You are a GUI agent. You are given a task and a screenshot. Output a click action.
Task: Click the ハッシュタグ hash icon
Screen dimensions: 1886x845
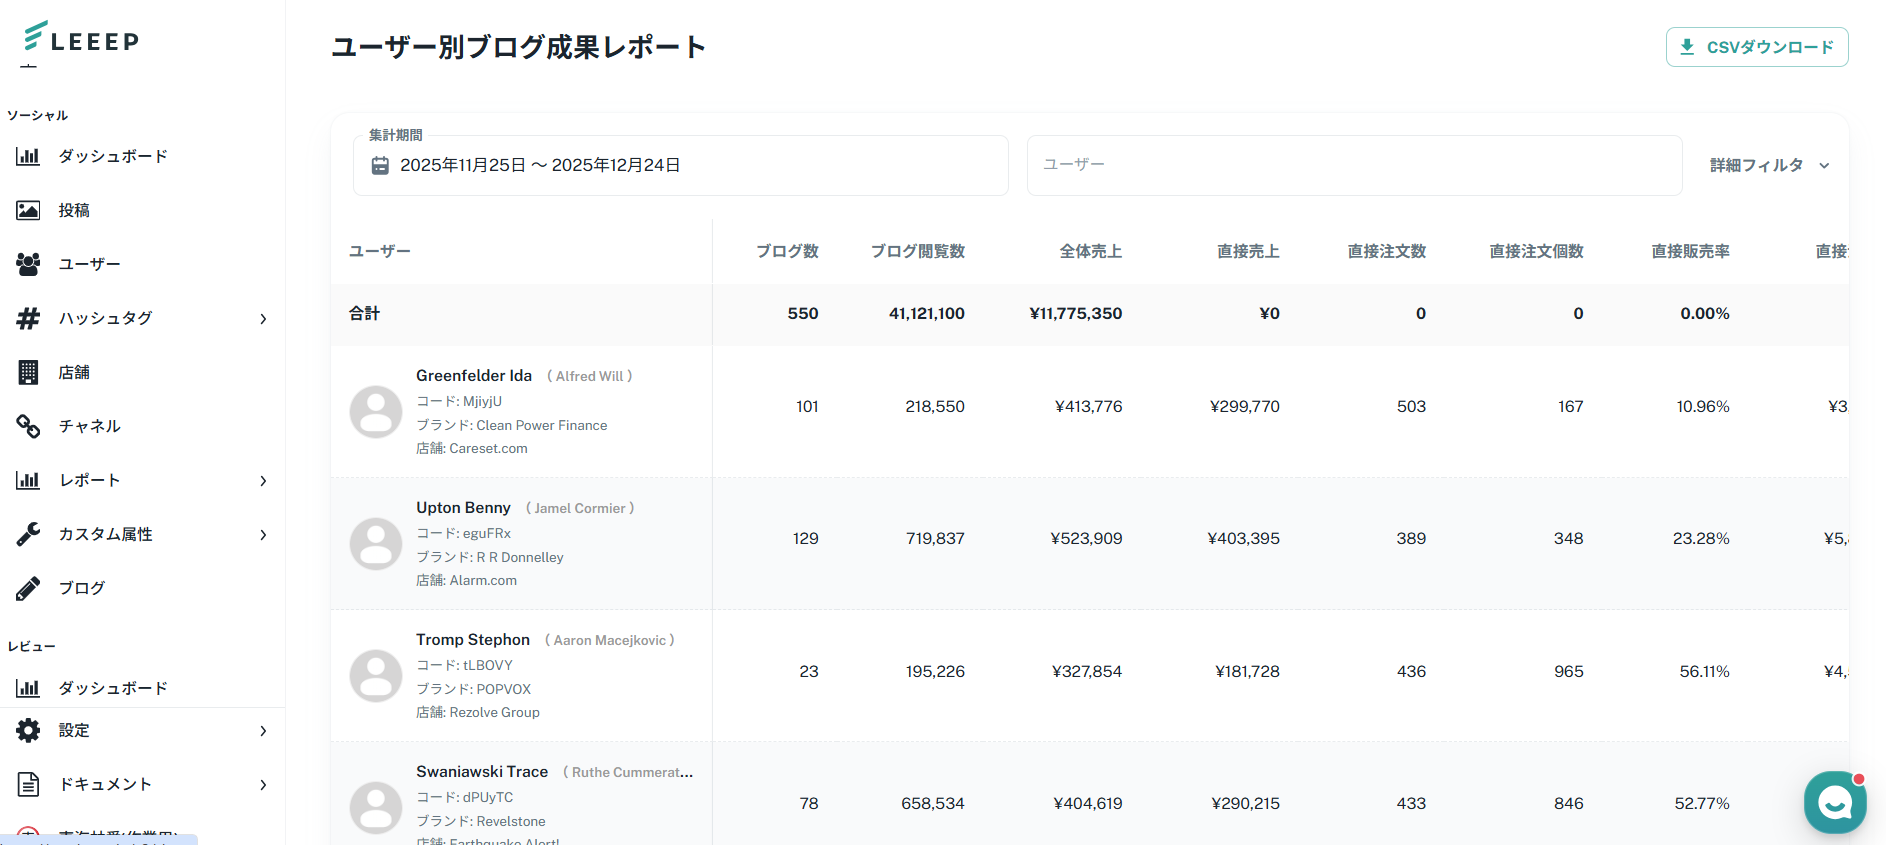click(28, 318)
